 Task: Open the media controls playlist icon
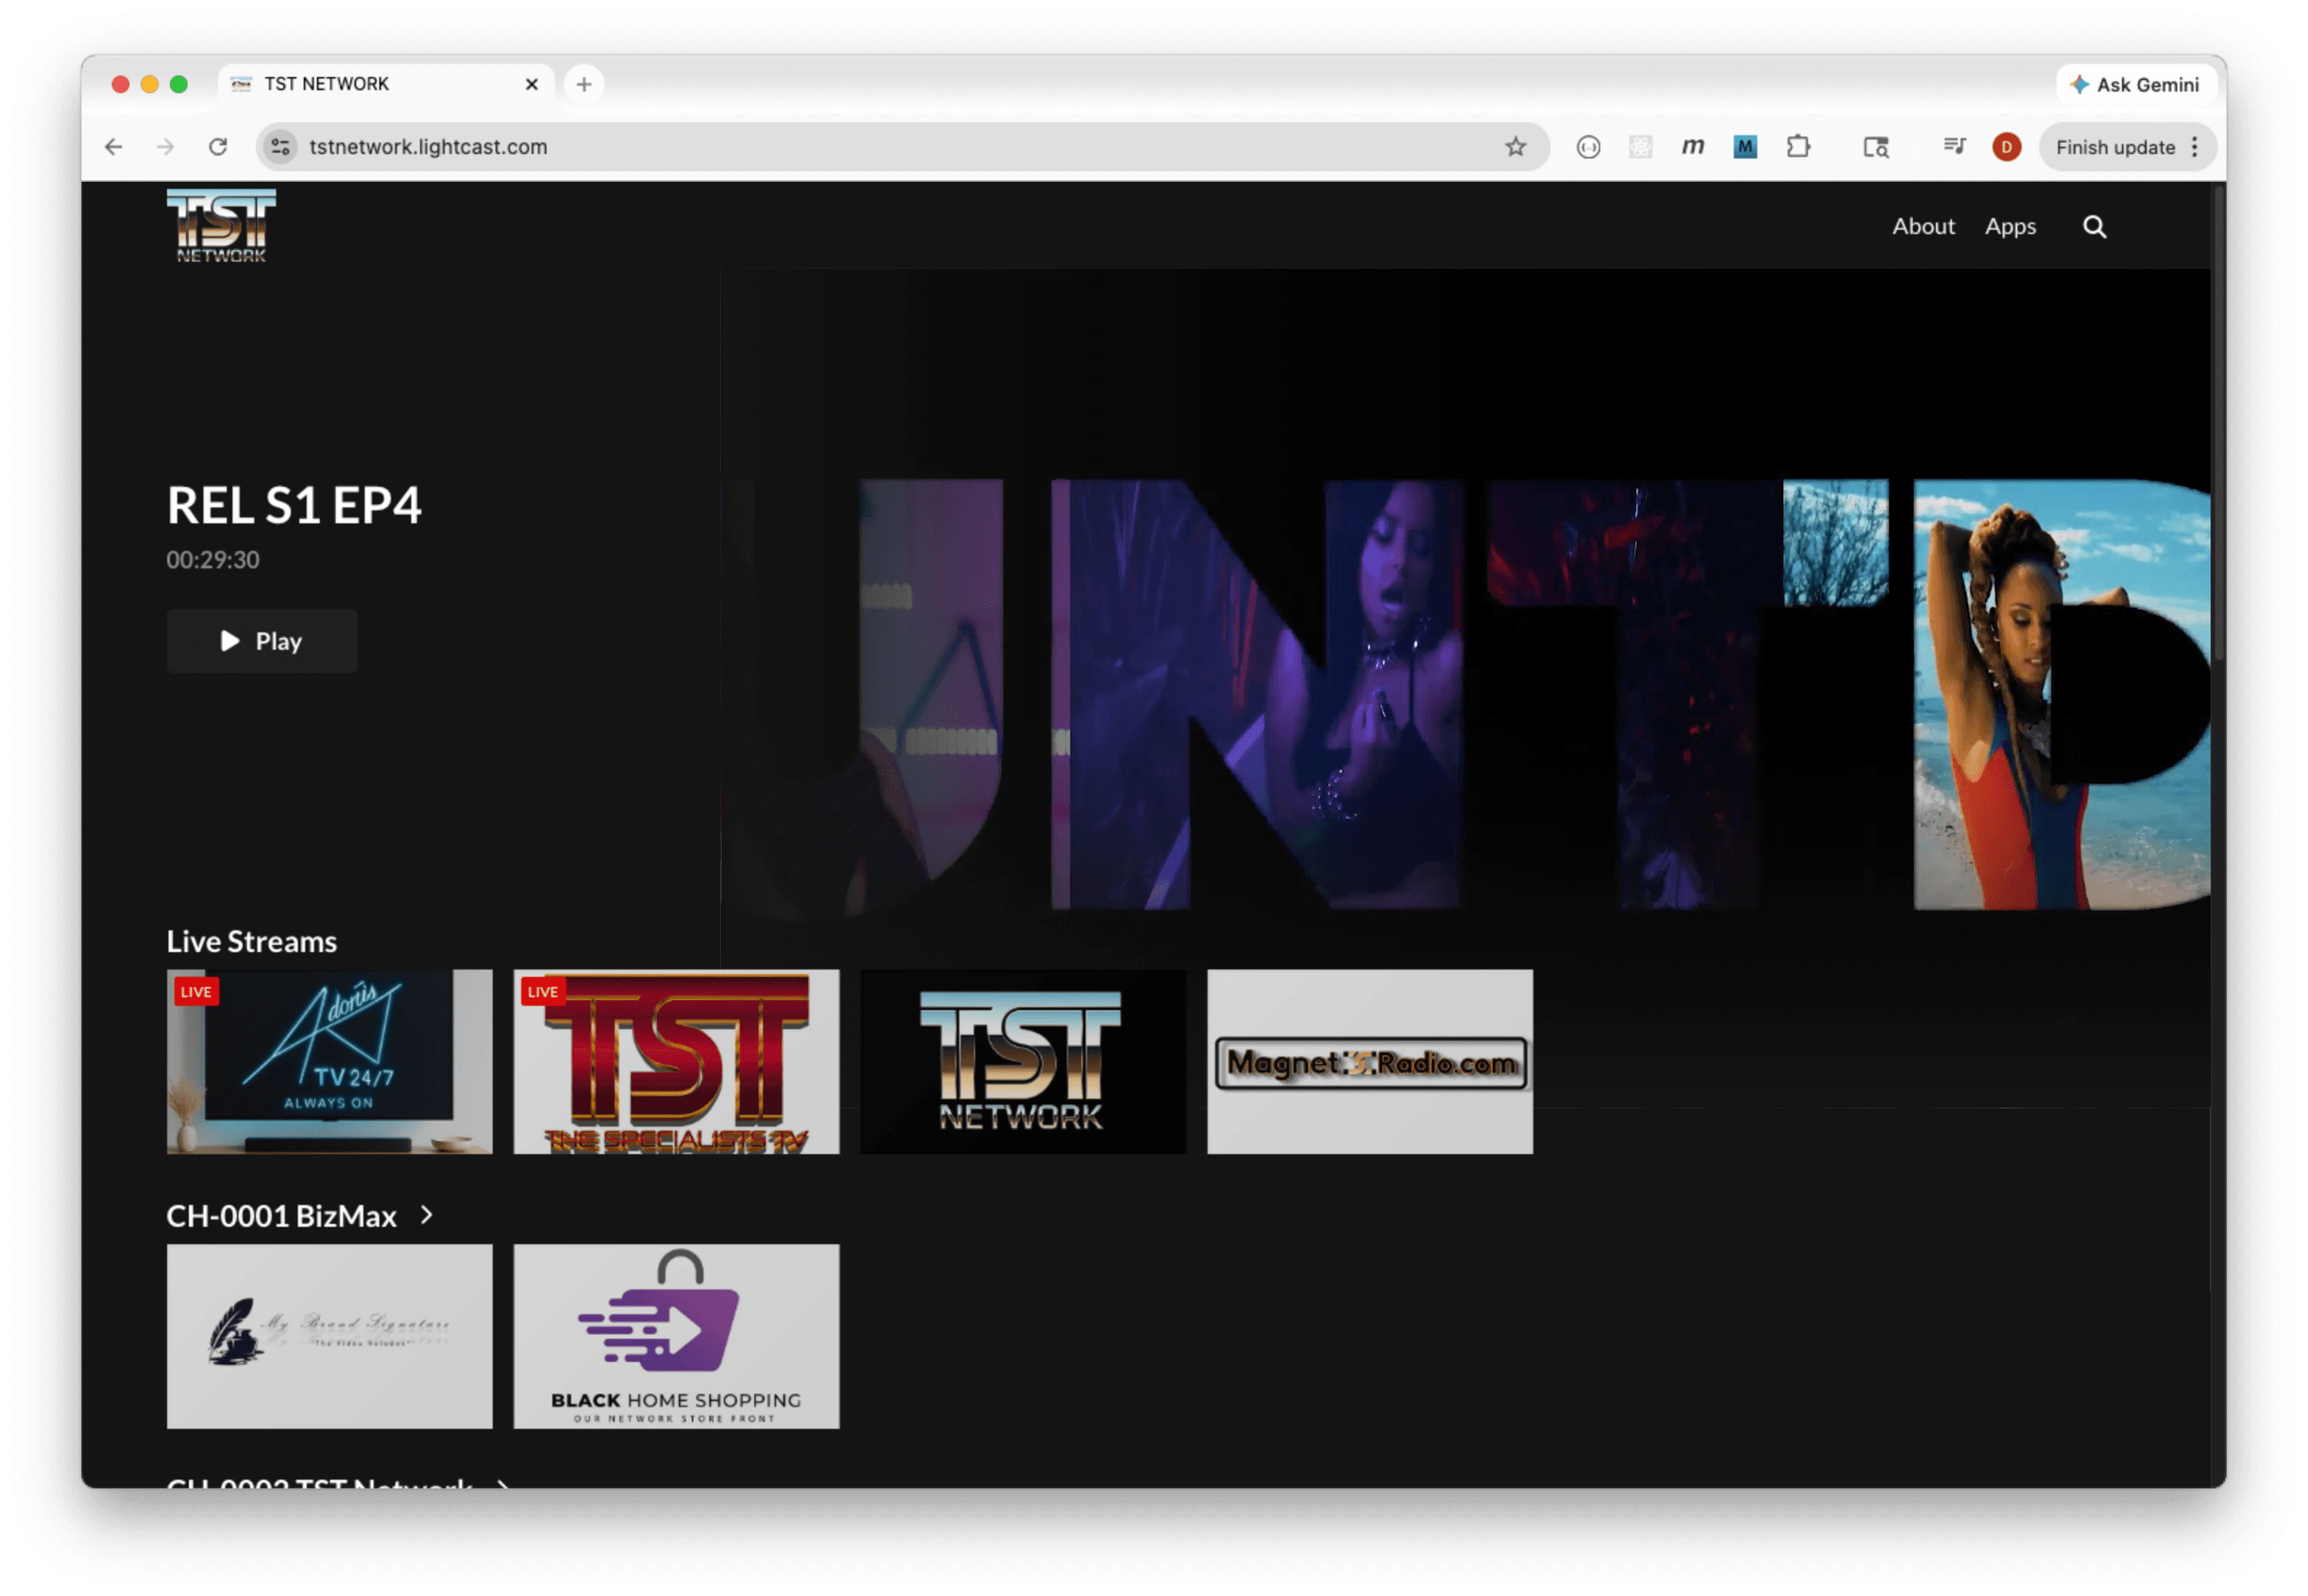1954,147
